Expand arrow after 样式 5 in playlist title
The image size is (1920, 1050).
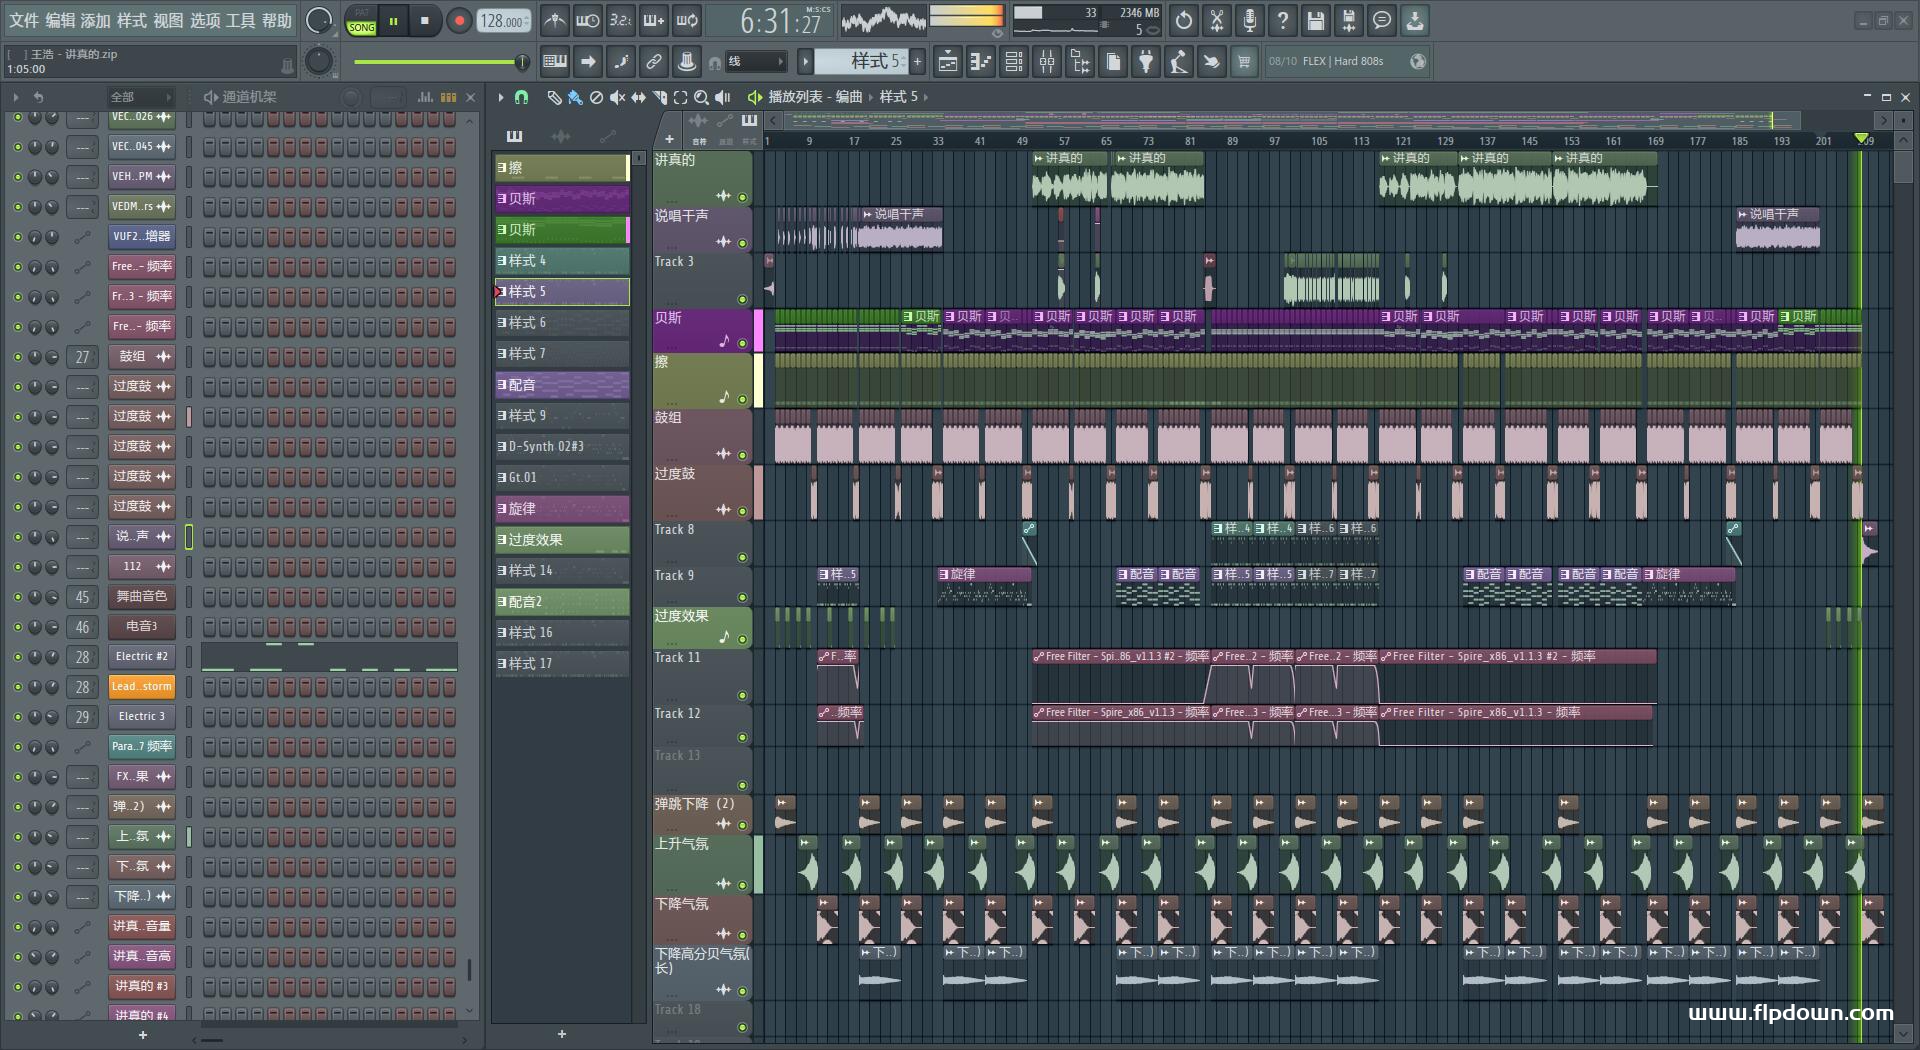tap(926, 97)
